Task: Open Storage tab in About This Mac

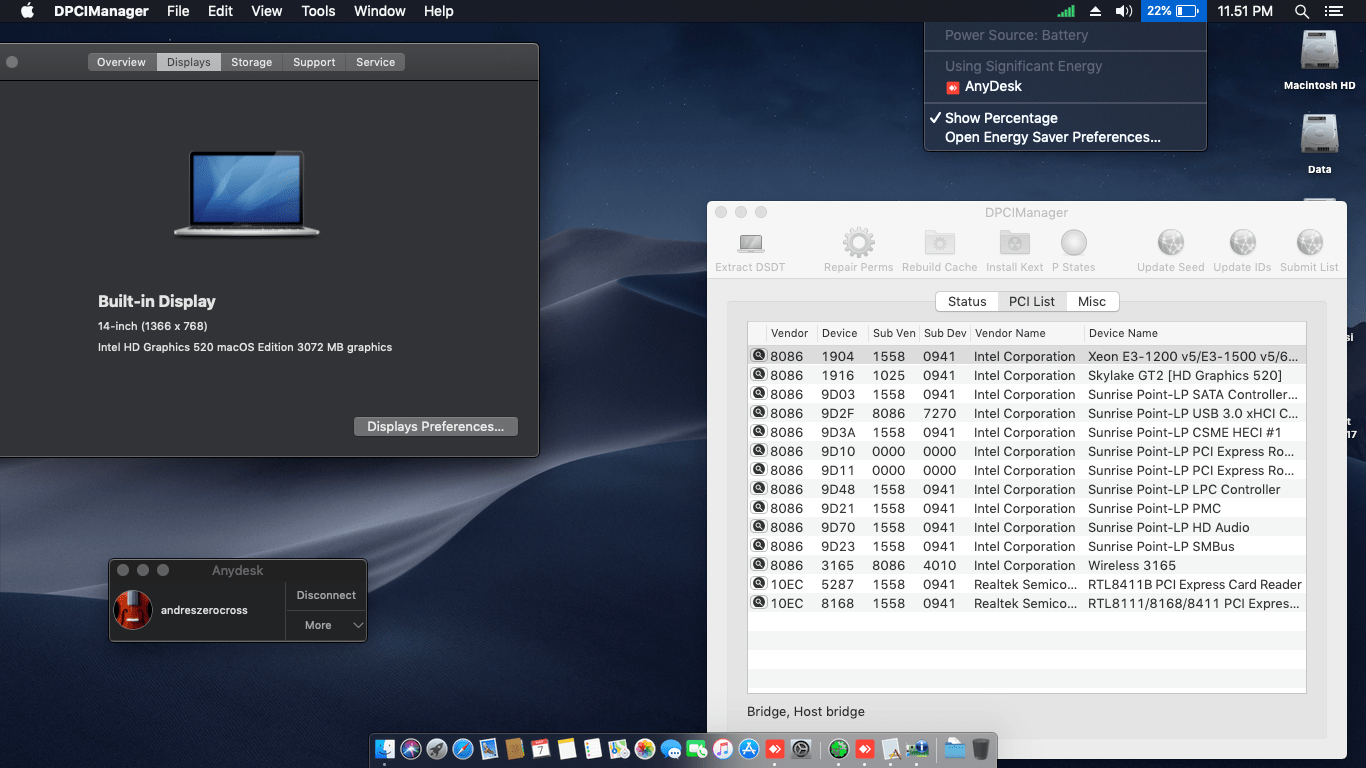Action: 252,62
